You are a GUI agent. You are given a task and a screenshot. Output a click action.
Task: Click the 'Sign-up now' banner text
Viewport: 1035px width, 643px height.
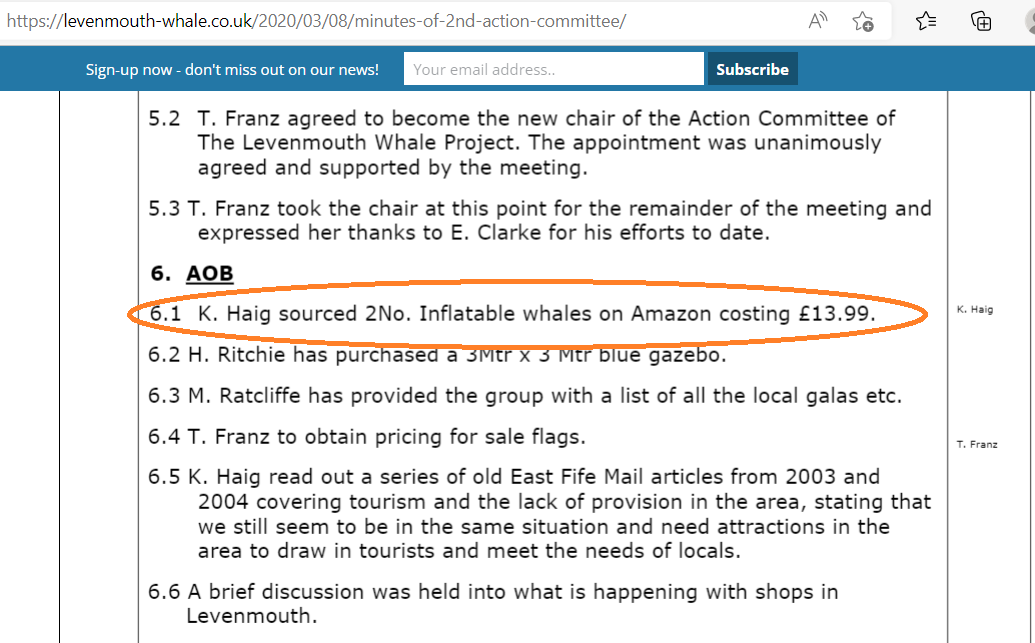click(232, 69)
